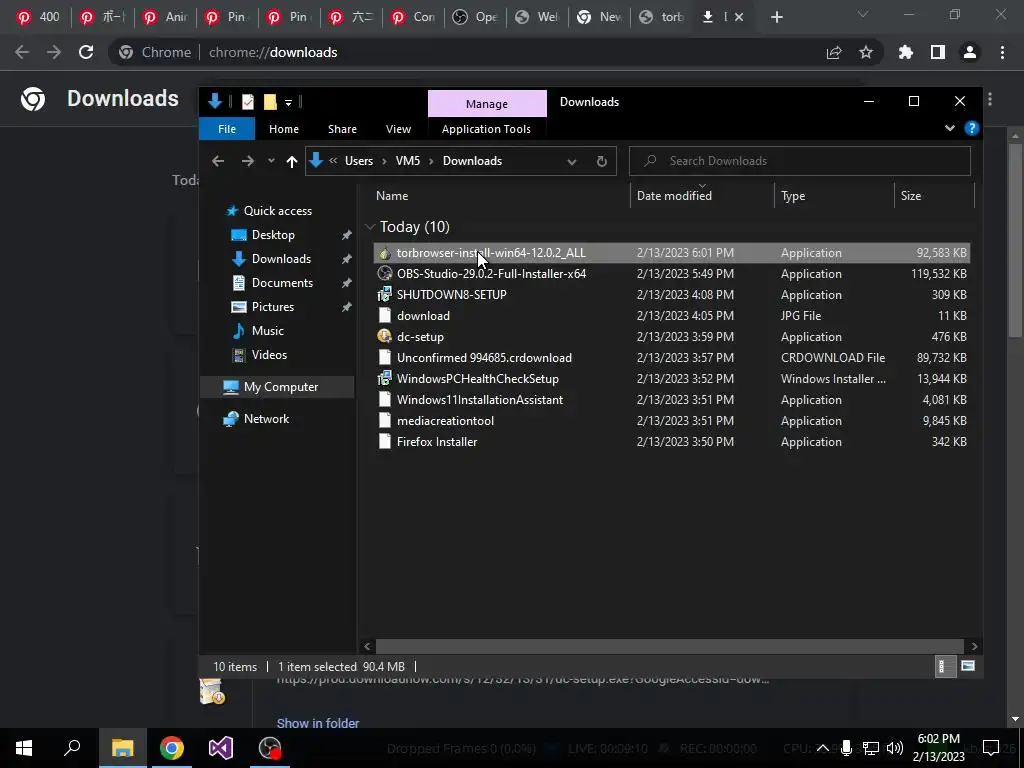Open customize quick access toolbar dropdown
The image size is (1024, 768).
tap(288, 102)
